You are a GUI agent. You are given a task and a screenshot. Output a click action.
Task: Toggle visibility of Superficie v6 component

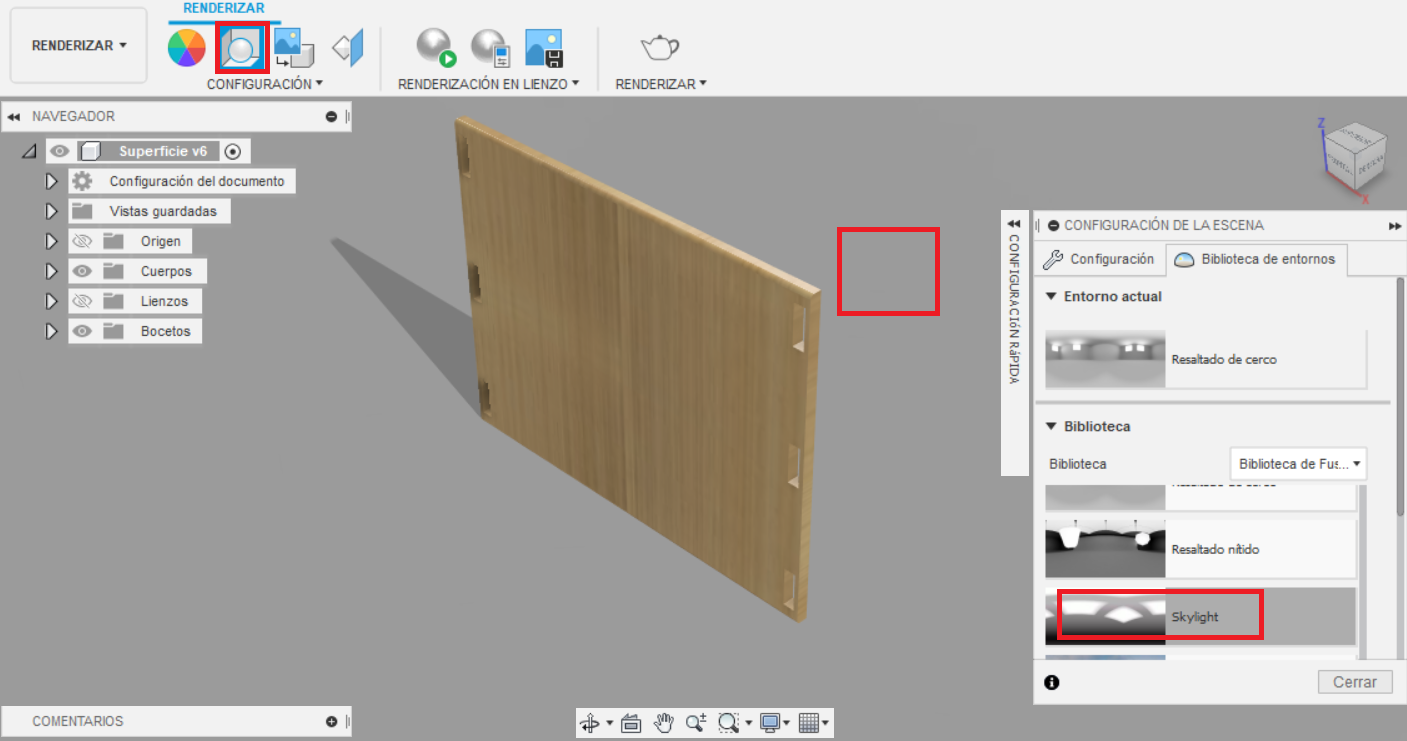coord(60,151)
